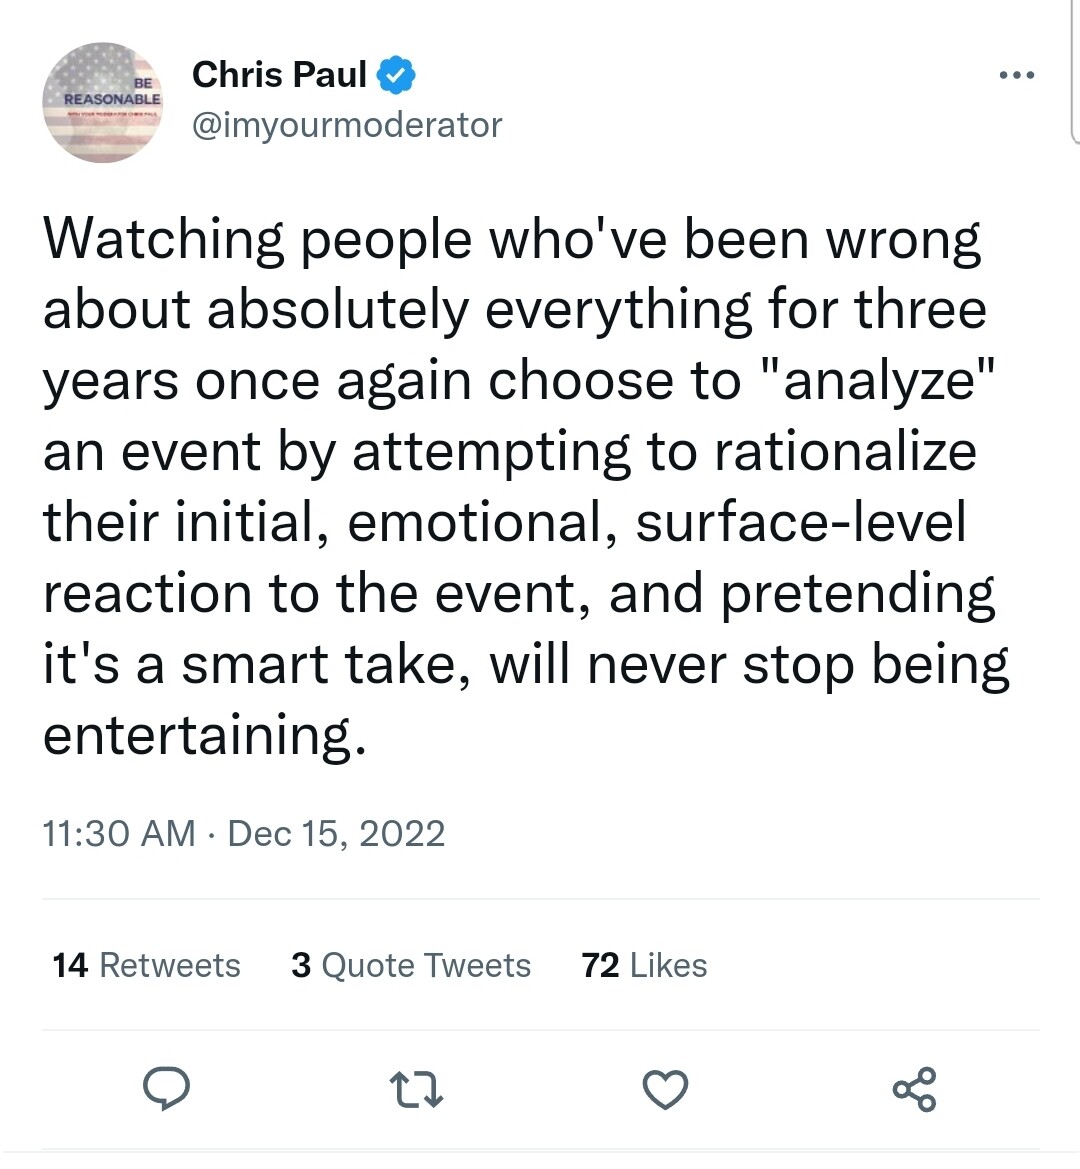Like the tweet with the heart icon

665,1089
